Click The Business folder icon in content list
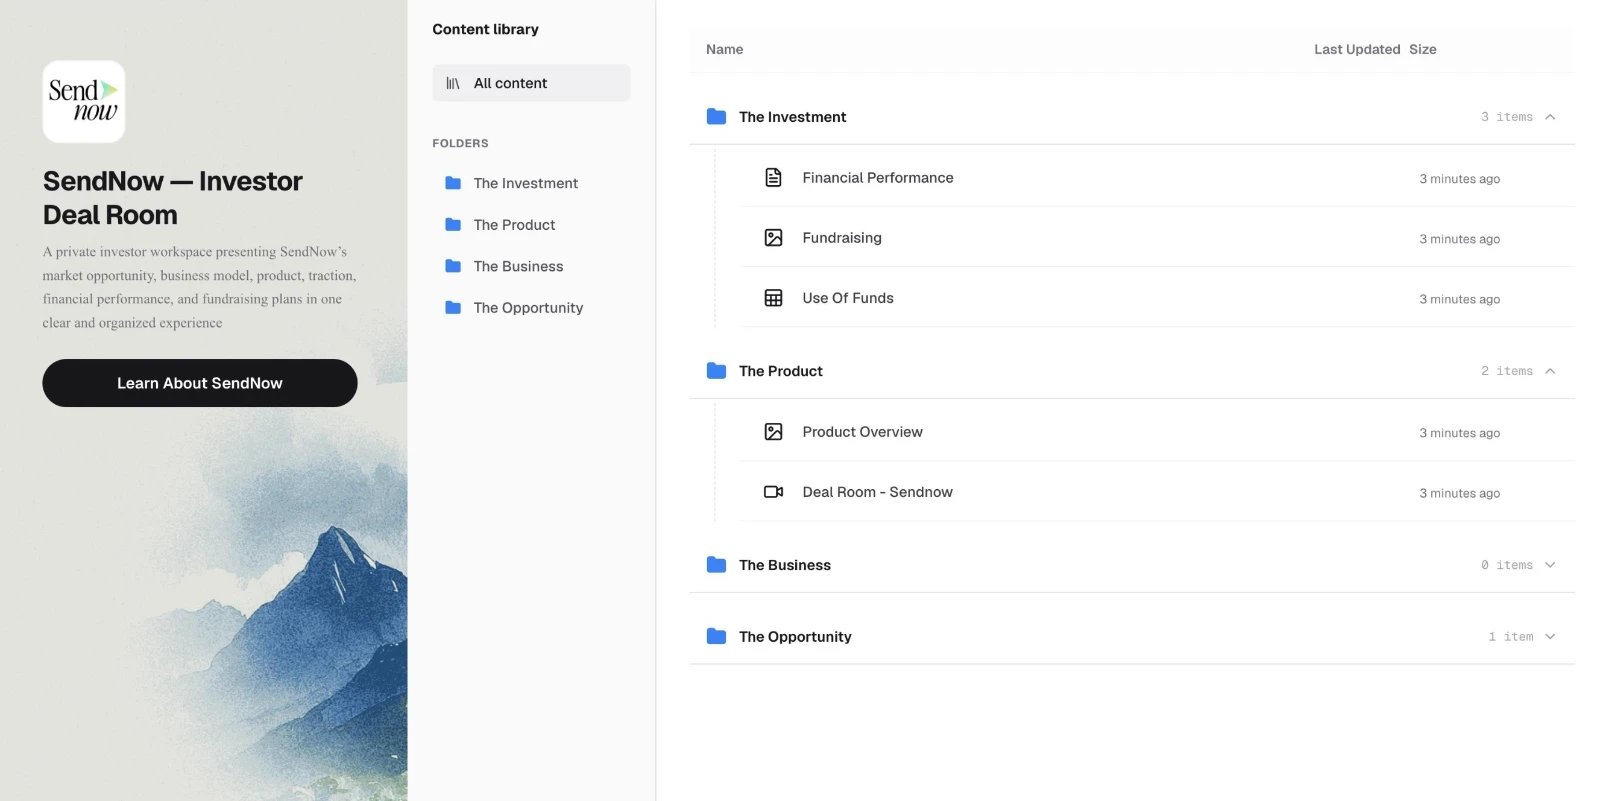The height and width of the screenshot is (801, 1600). coord(716,565)
